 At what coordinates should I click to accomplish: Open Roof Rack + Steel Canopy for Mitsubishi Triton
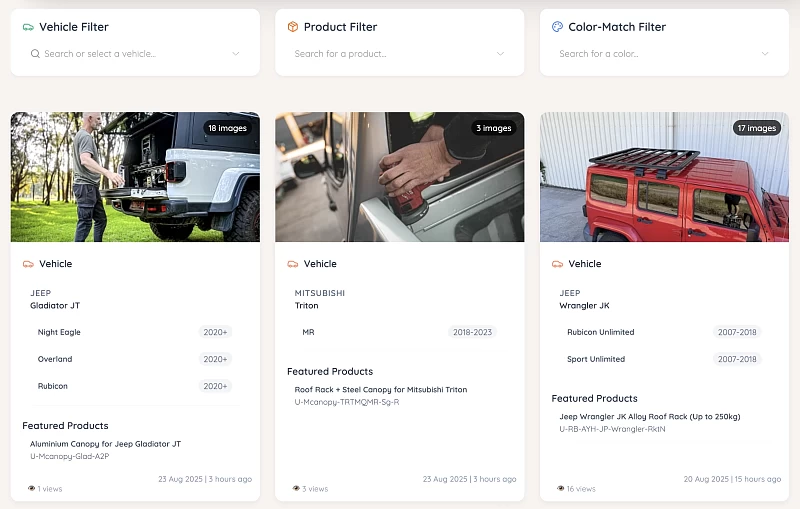[x=381, y=389]
